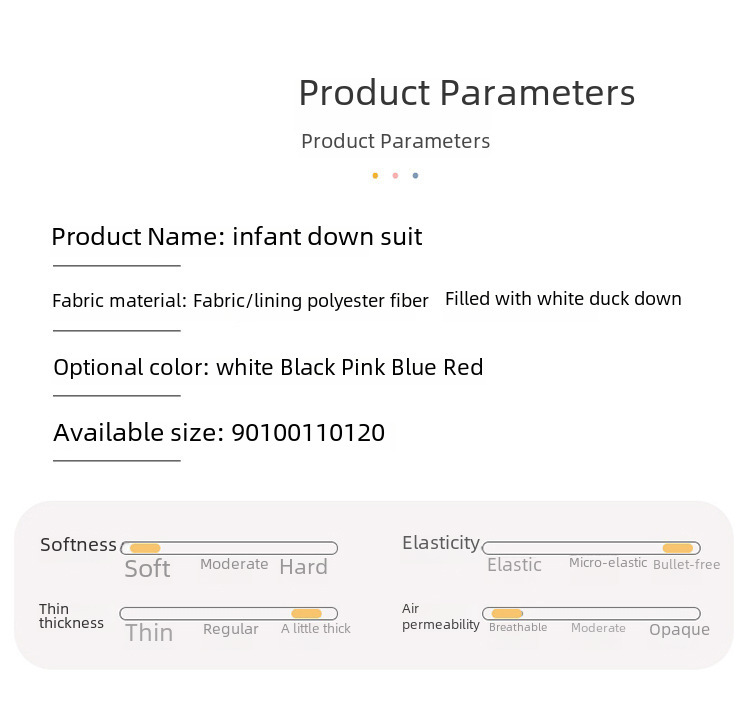The height and width of the screenshot is (713, 750).
Task: Select the Thin thickness option
Action: point(149,633)
